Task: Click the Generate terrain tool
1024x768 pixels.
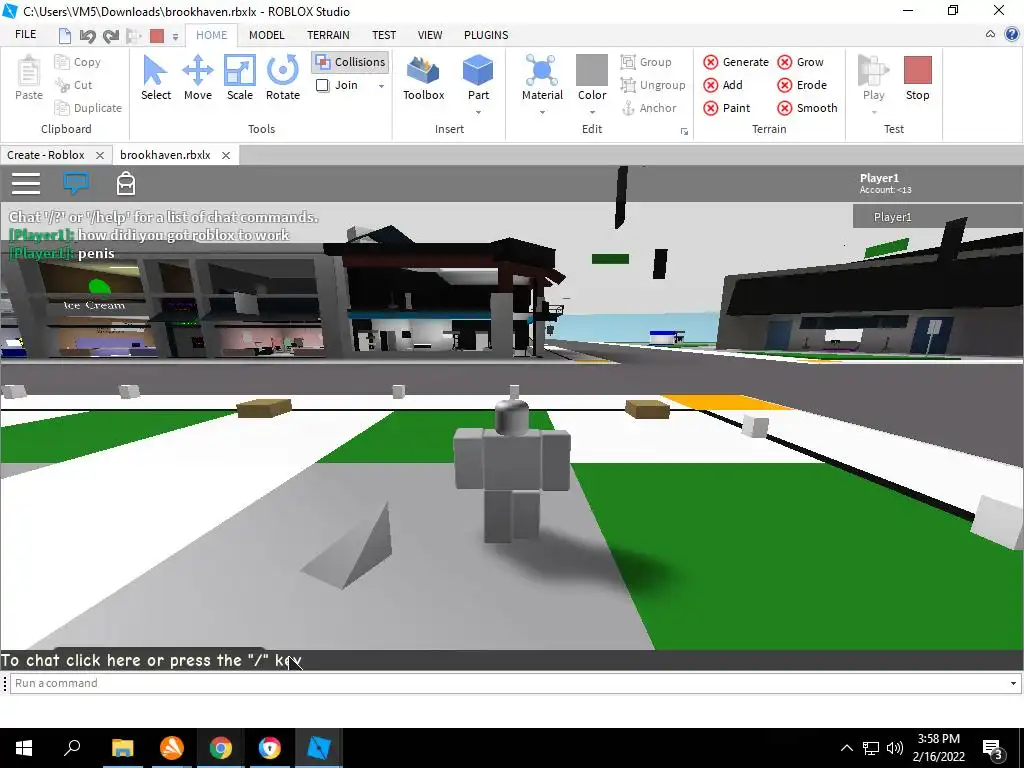Action: pyautogui.click(x=736, y=62)
